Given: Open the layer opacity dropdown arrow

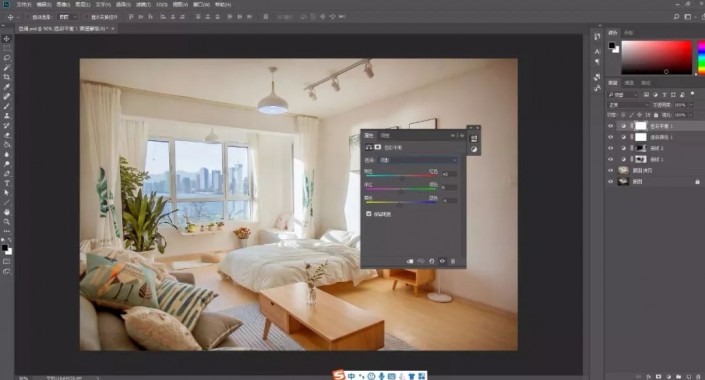Looking at the screenshot, I should click(691, 105).
